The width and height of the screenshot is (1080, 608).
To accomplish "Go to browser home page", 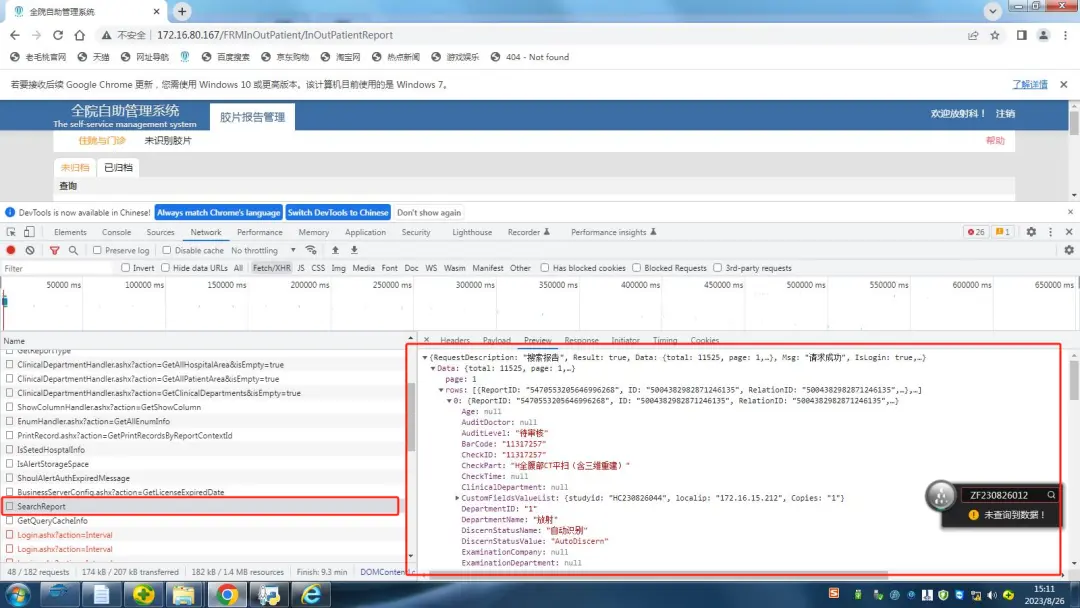I will click(80, 35).
